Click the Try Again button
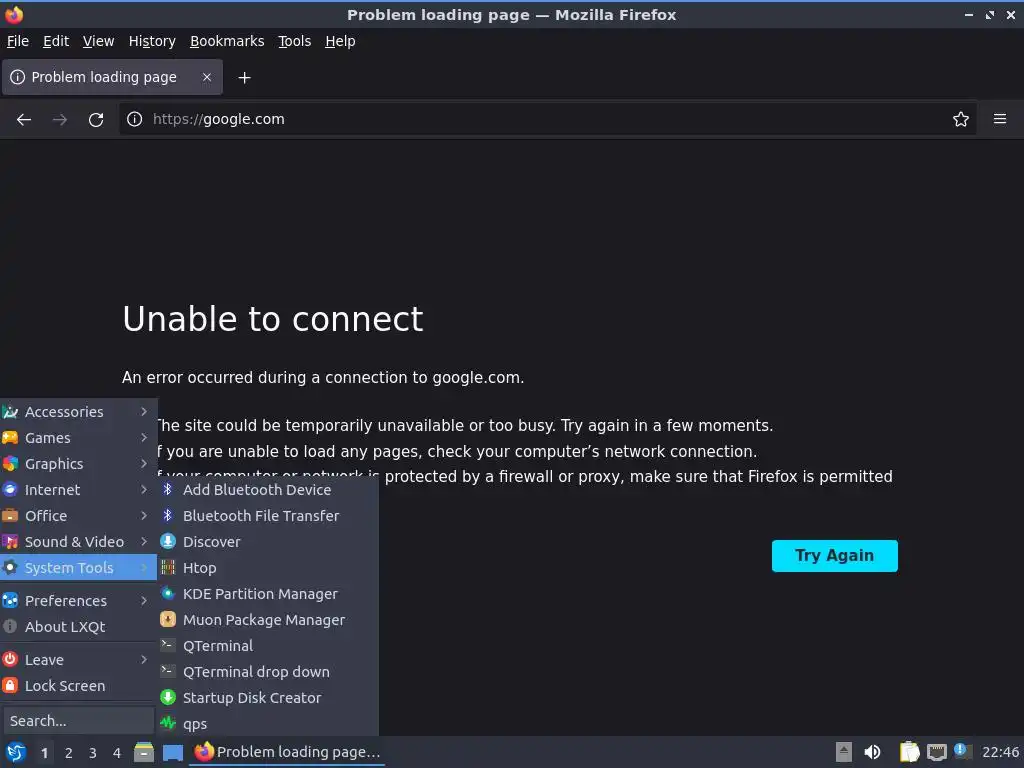 tap(835, 556)
